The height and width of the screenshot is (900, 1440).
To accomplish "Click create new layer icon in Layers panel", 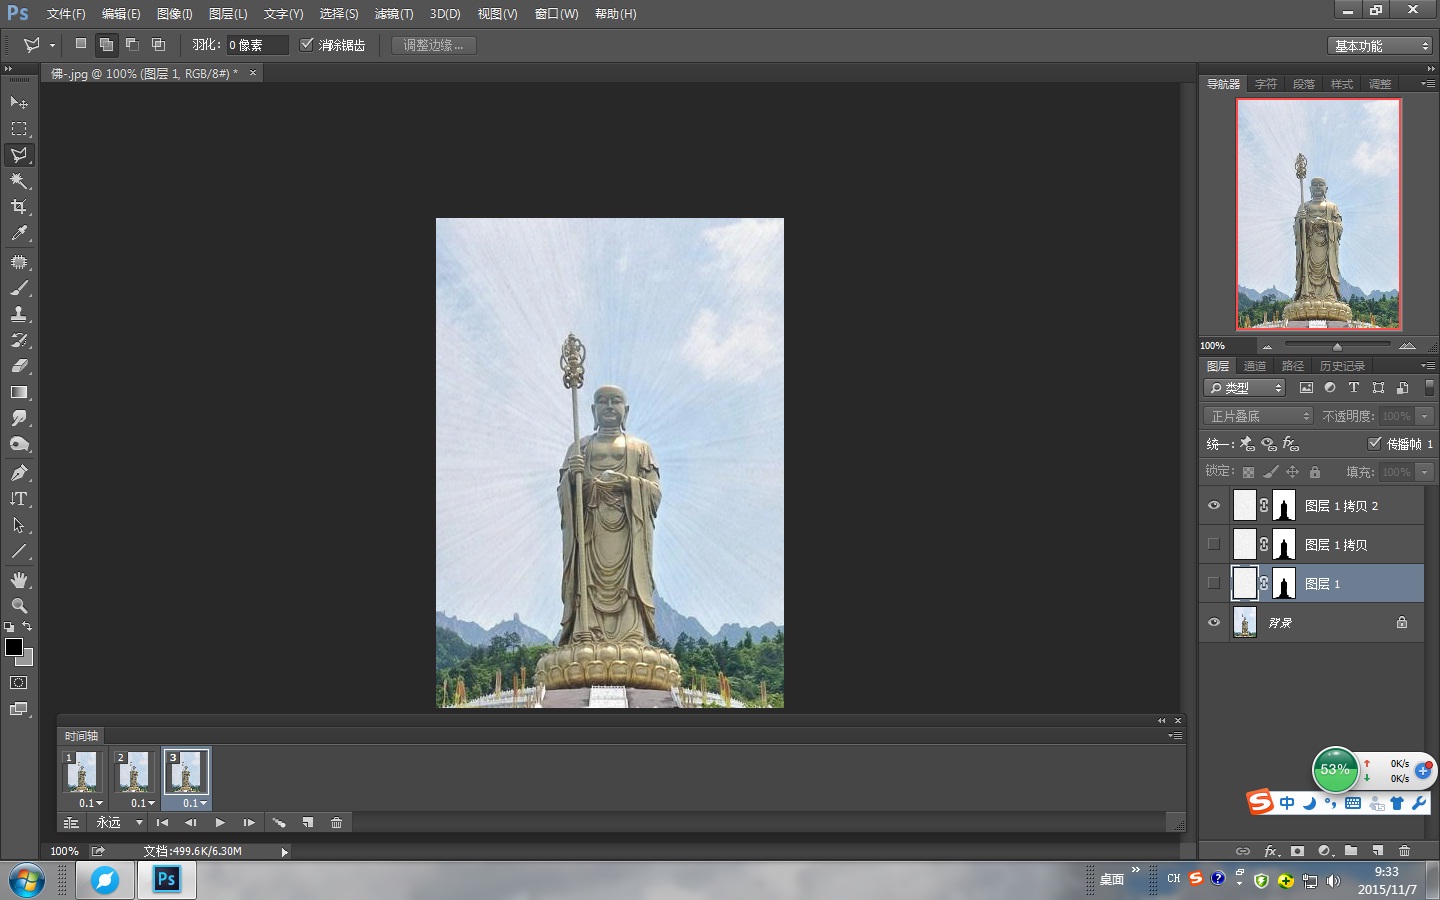I will click(1378, 851).
